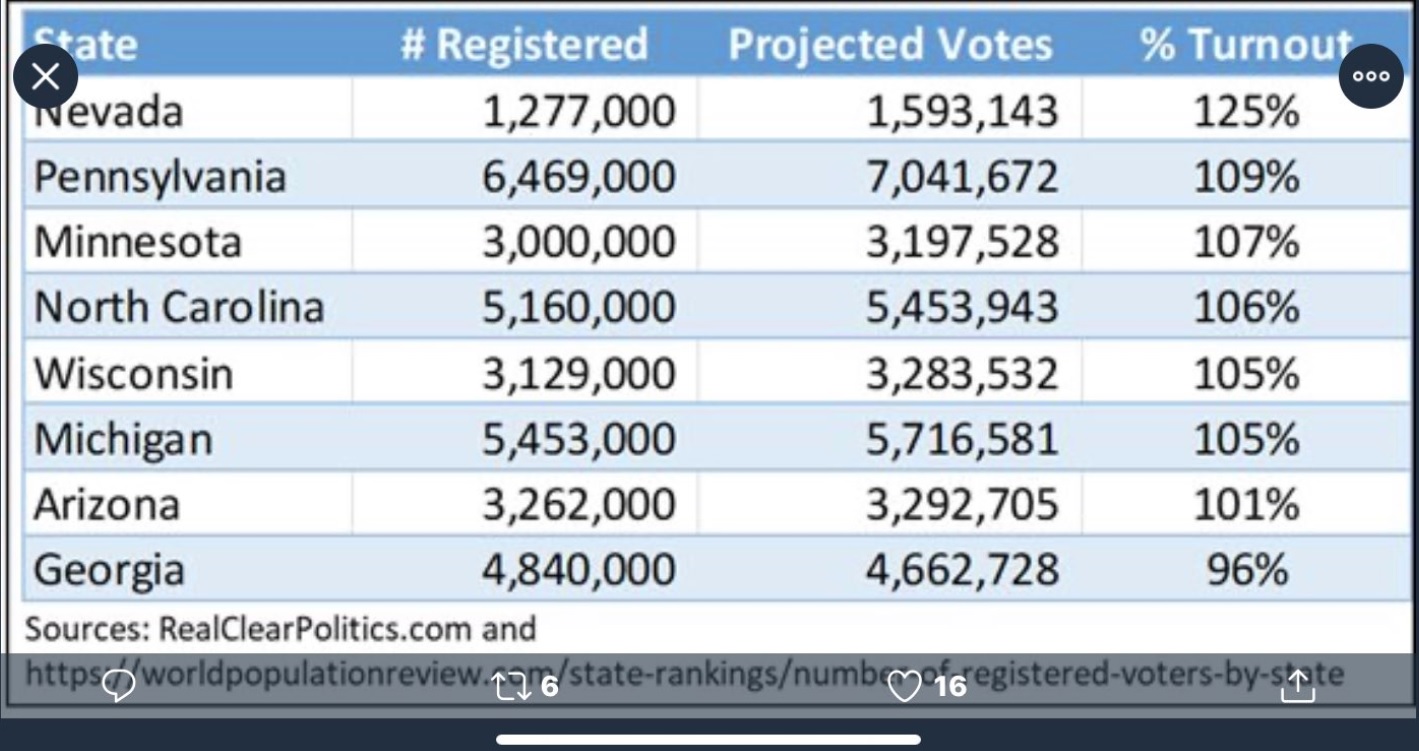
Task: Click Michigan's 5,716,581 projected votes
Action: (961, 439)
